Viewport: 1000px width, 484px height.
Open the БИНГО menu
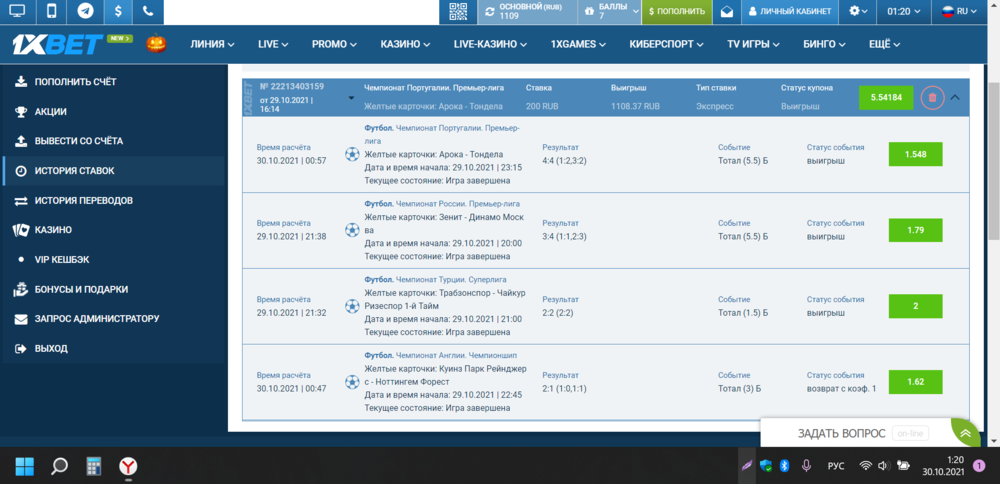[824, 45]
